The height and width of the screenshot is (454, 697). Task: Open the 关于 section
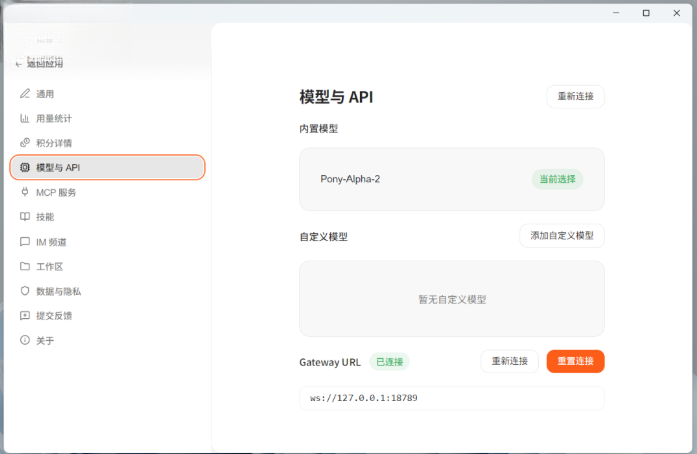(x=107, y=340)
